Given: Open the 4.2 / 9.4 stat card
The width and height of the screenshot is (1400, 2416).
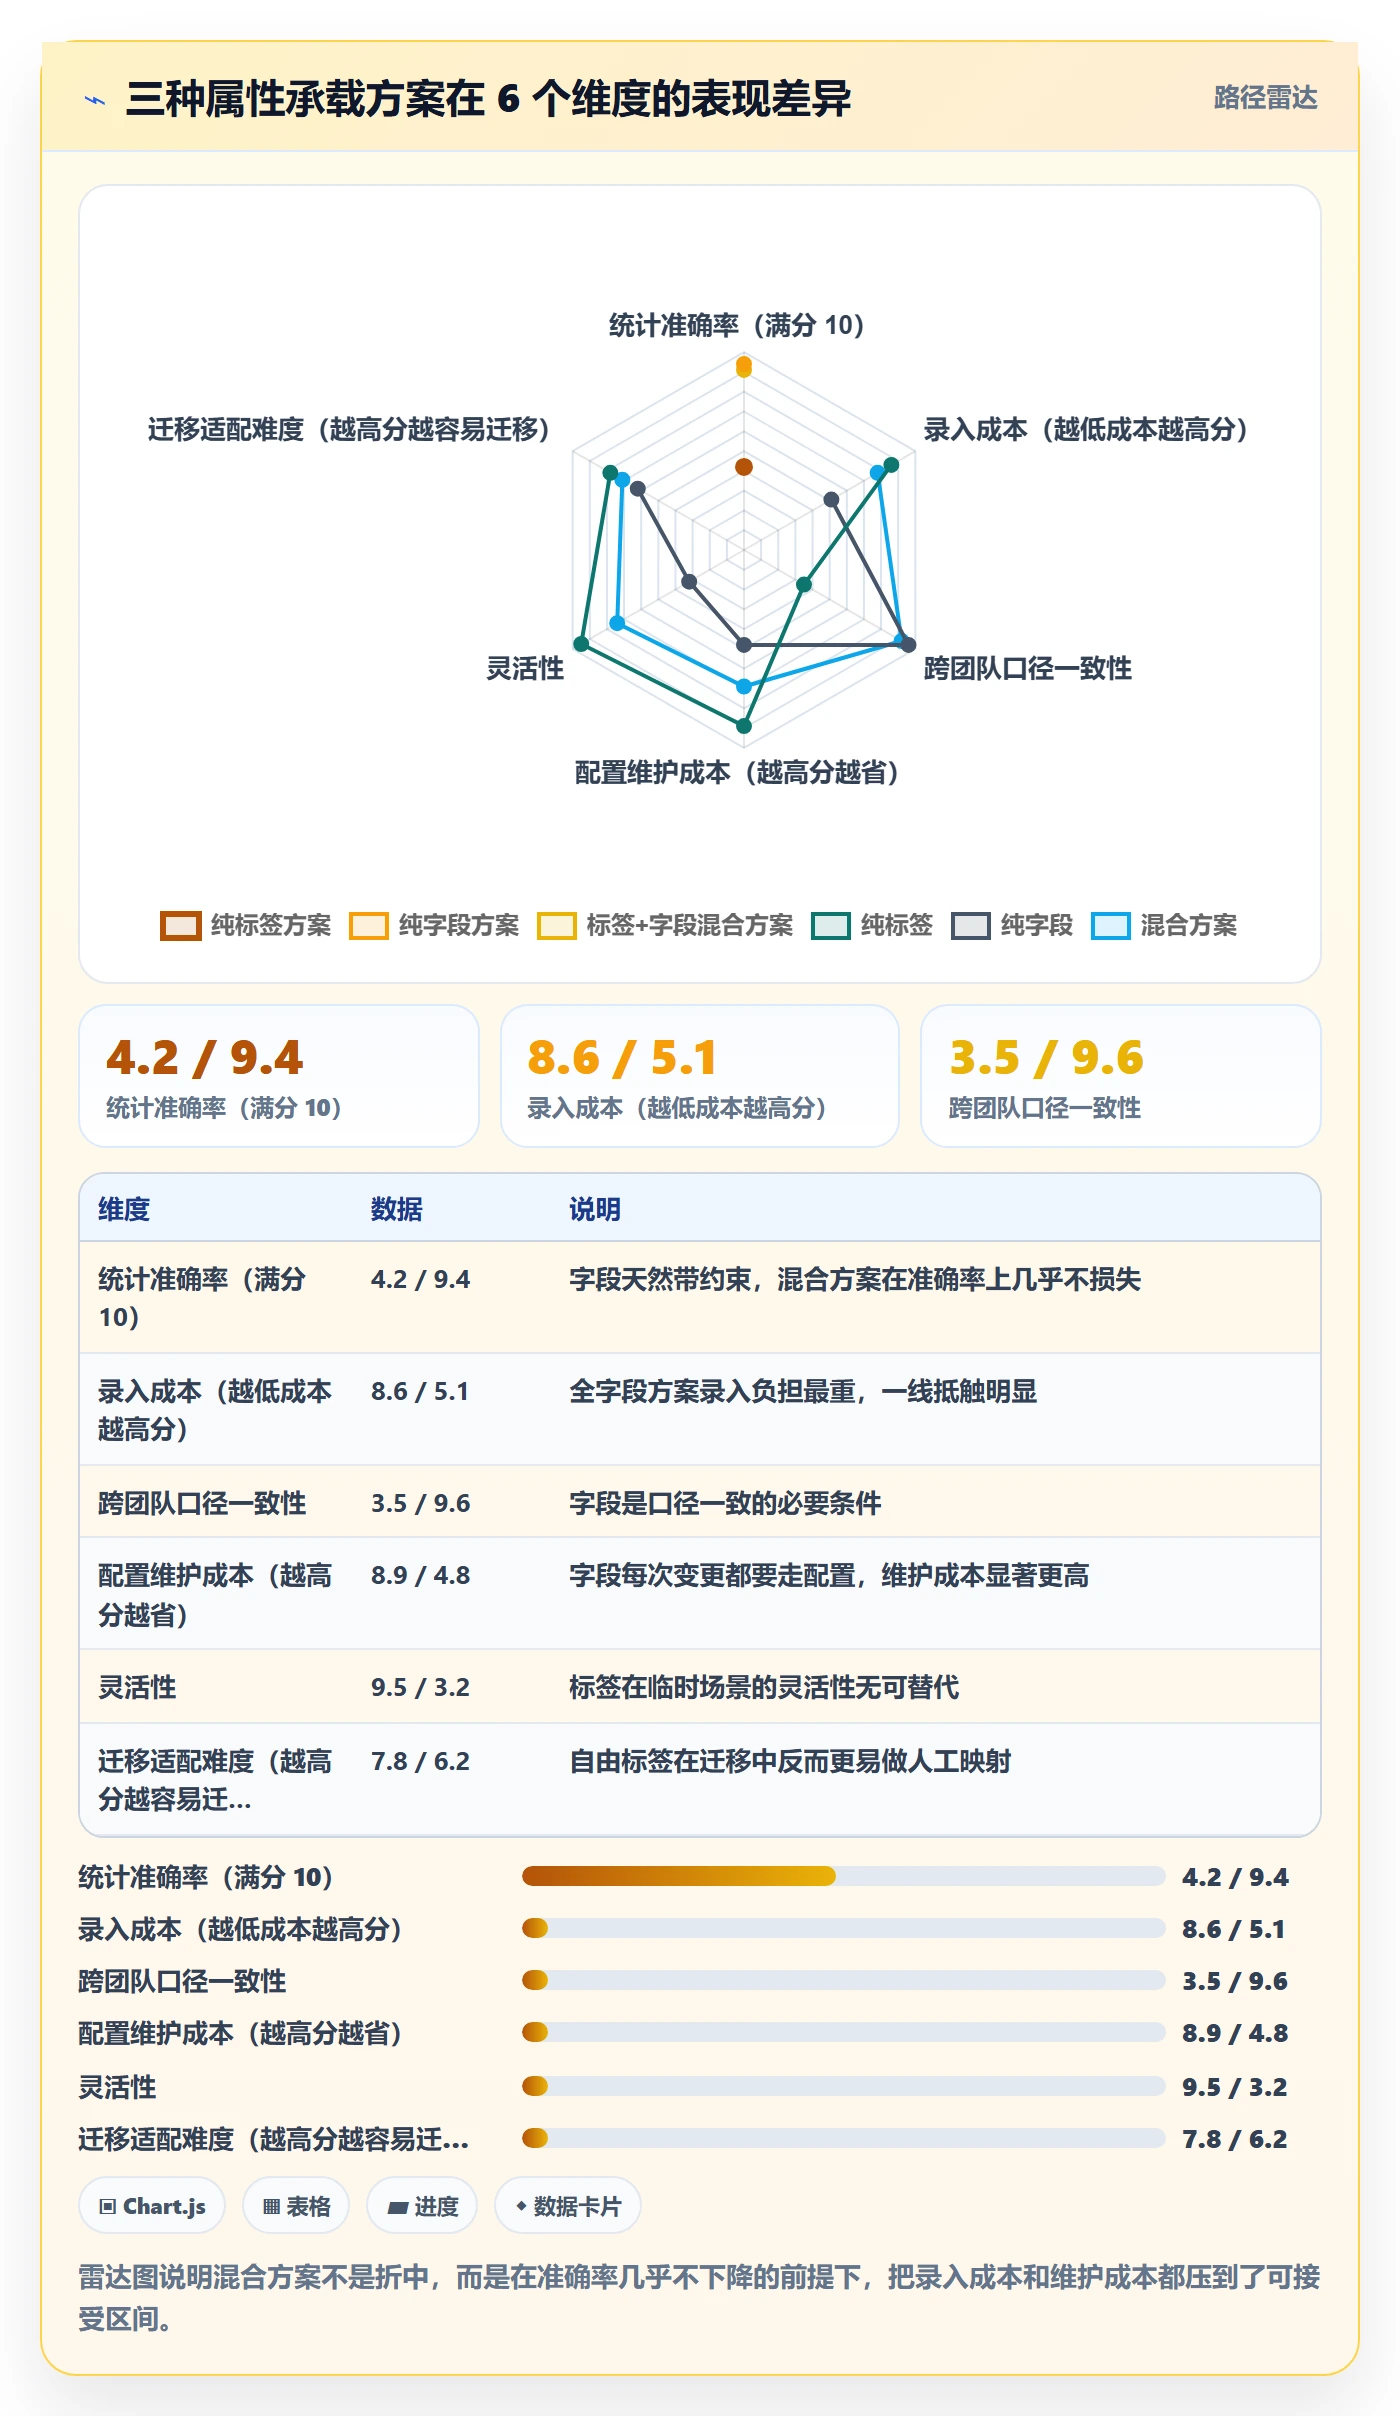Looking at the screenshot, I should (279, 1076).
